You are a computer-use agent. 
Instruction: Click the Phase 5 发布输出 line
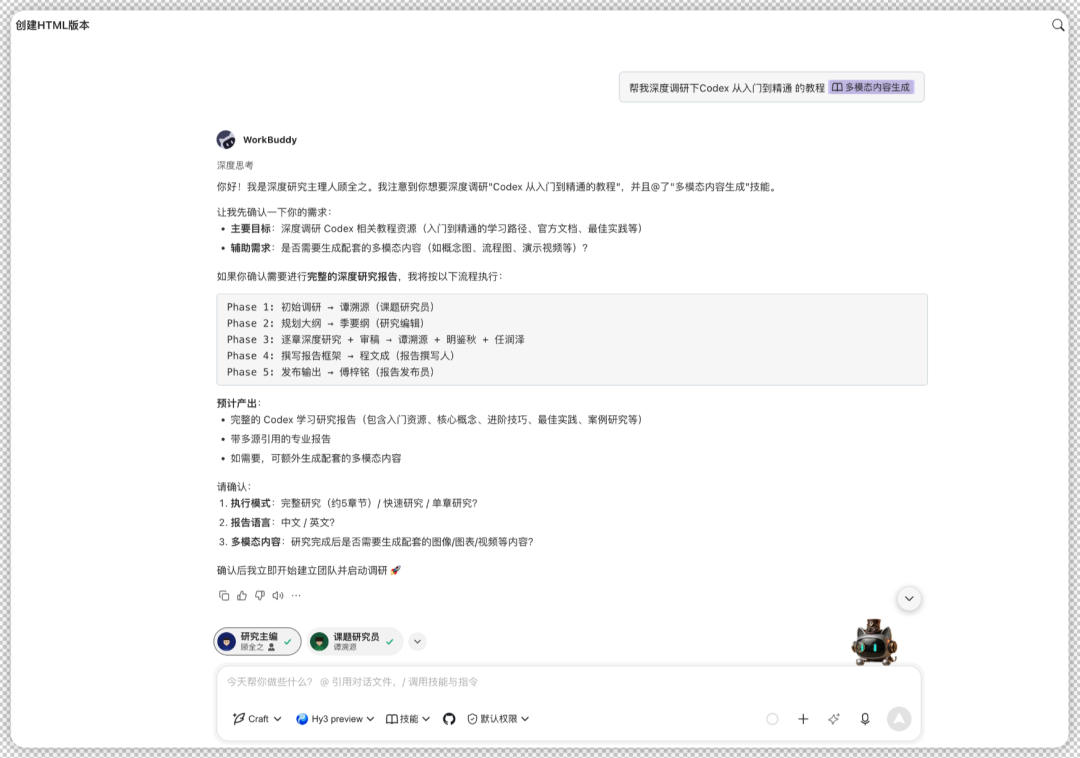[331, 372]
